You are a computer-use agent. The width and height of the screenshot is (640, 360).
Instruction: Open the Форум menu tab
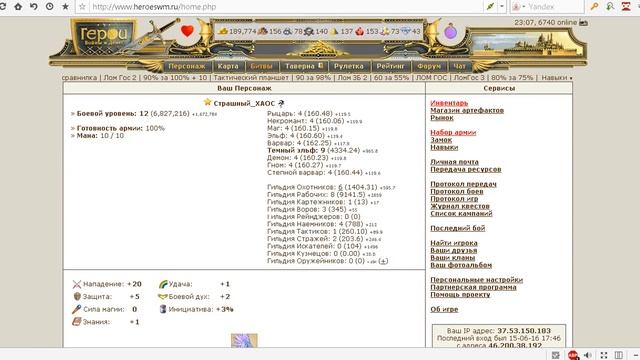[x=429, y=66]
